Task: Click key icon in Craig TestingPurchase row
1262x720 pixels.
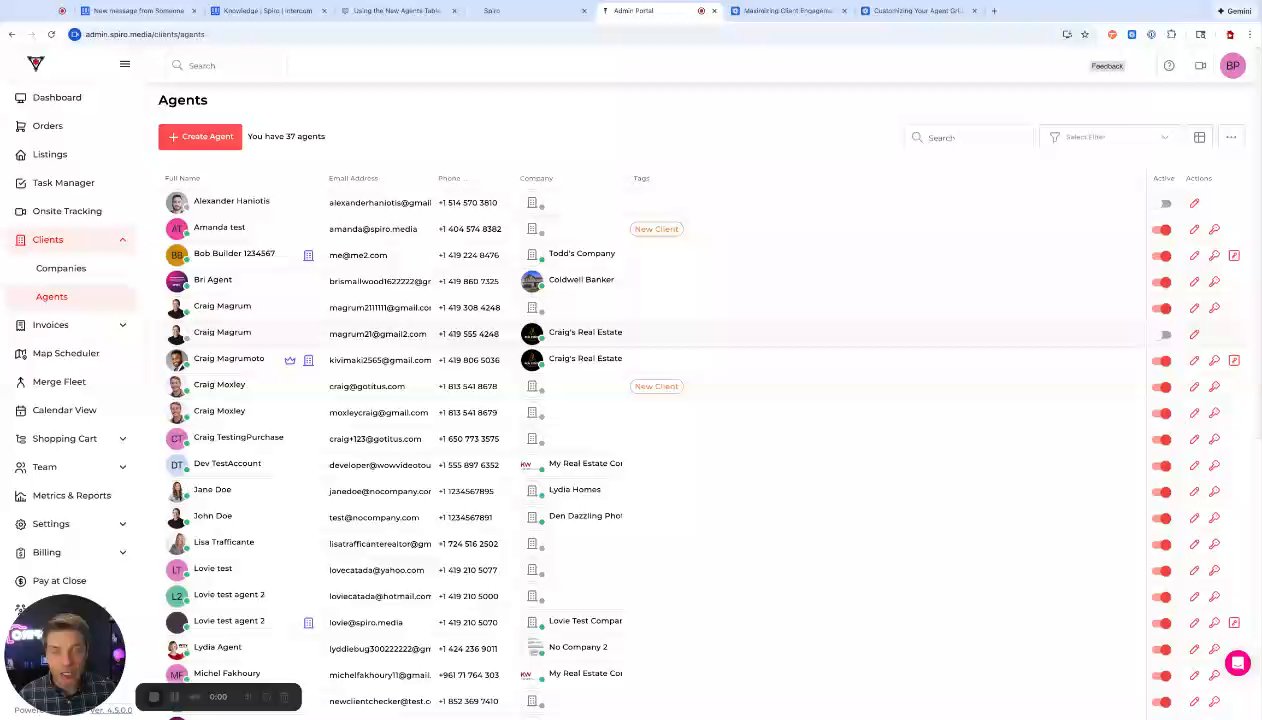Action: (x=1214, y=439)
